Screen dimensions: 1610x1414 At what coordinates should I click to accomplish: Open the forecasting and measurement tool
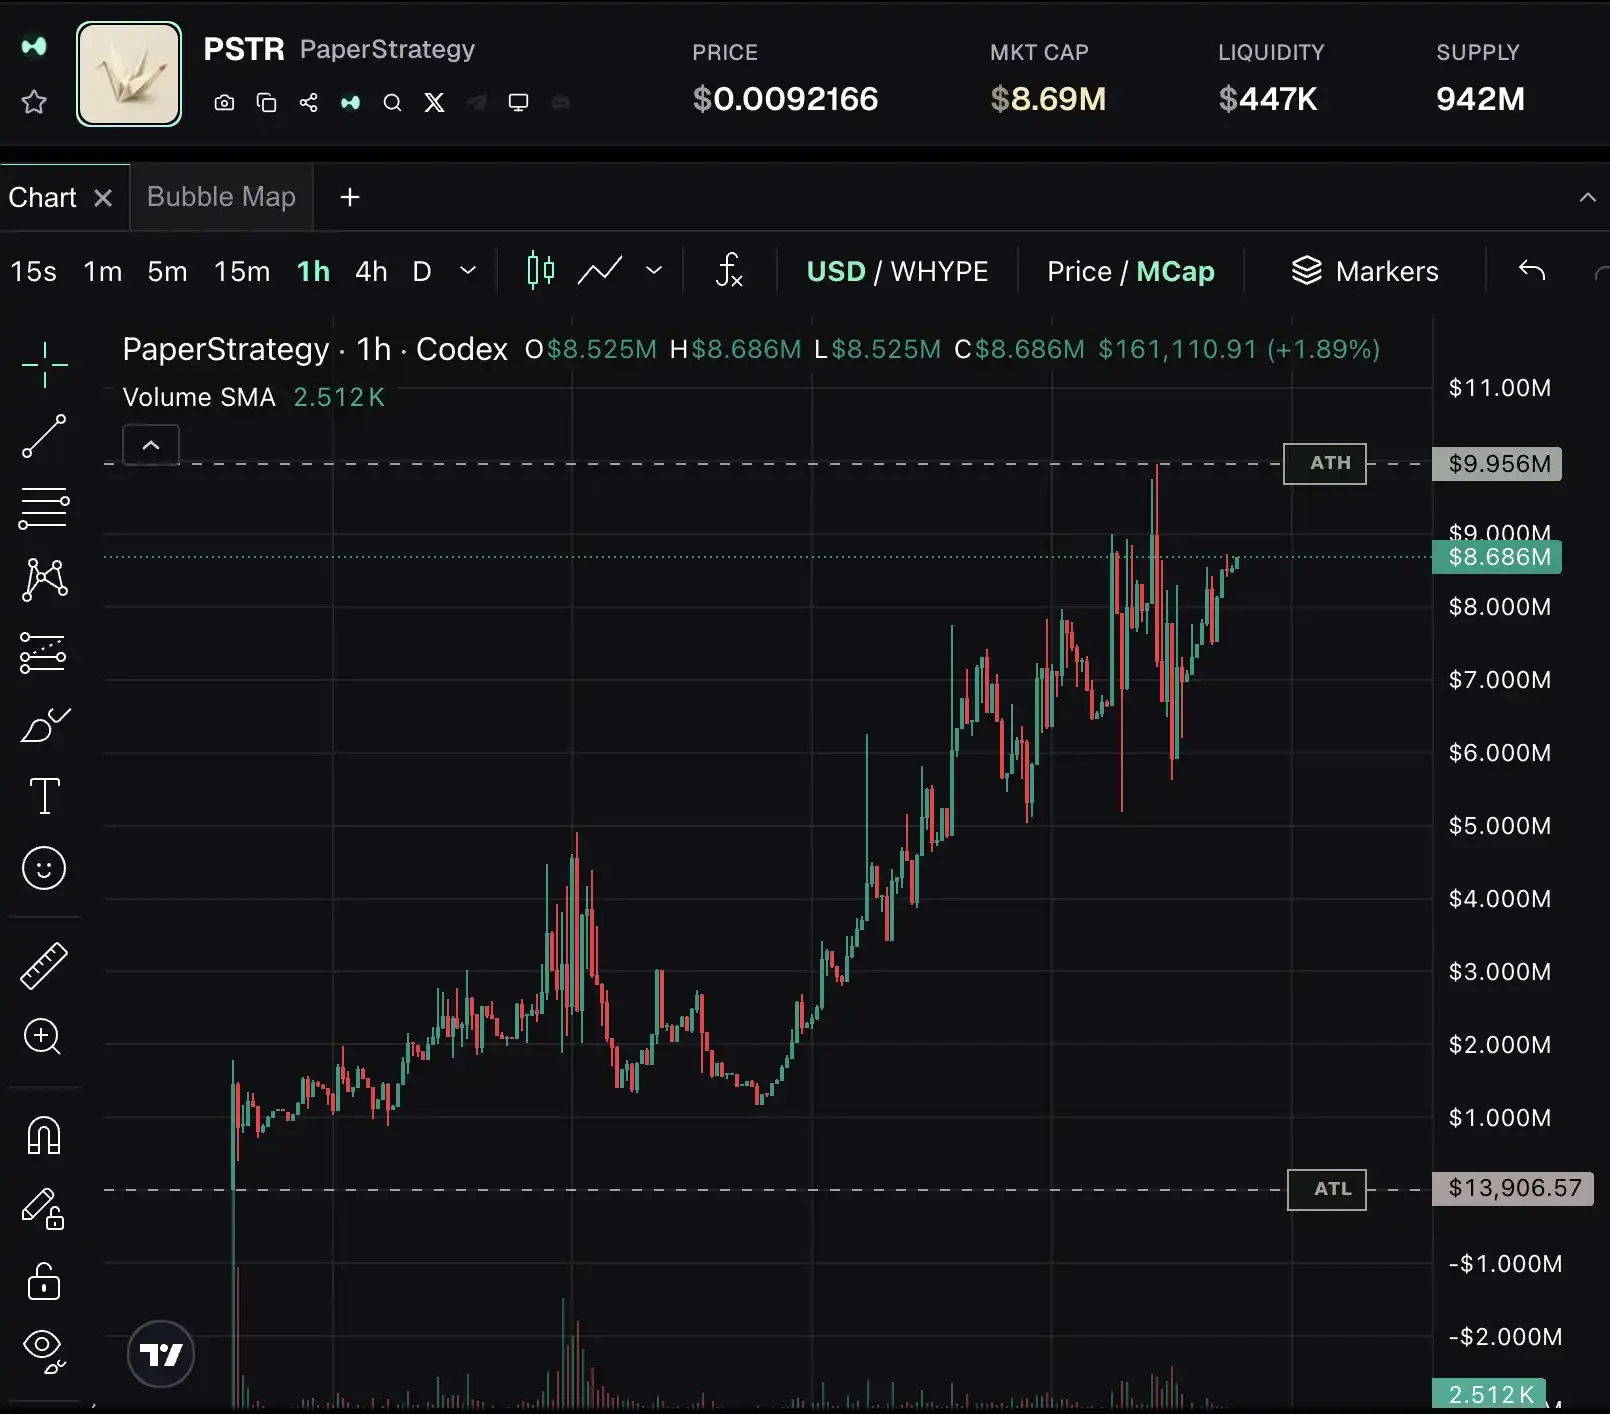click(x=44, y=653)
